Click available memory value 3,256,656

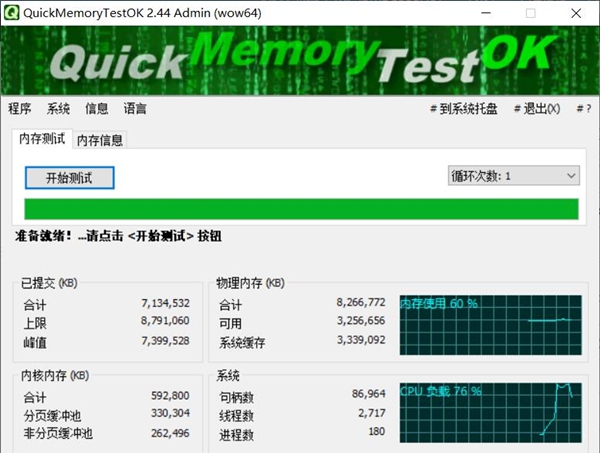coord(361,321)
